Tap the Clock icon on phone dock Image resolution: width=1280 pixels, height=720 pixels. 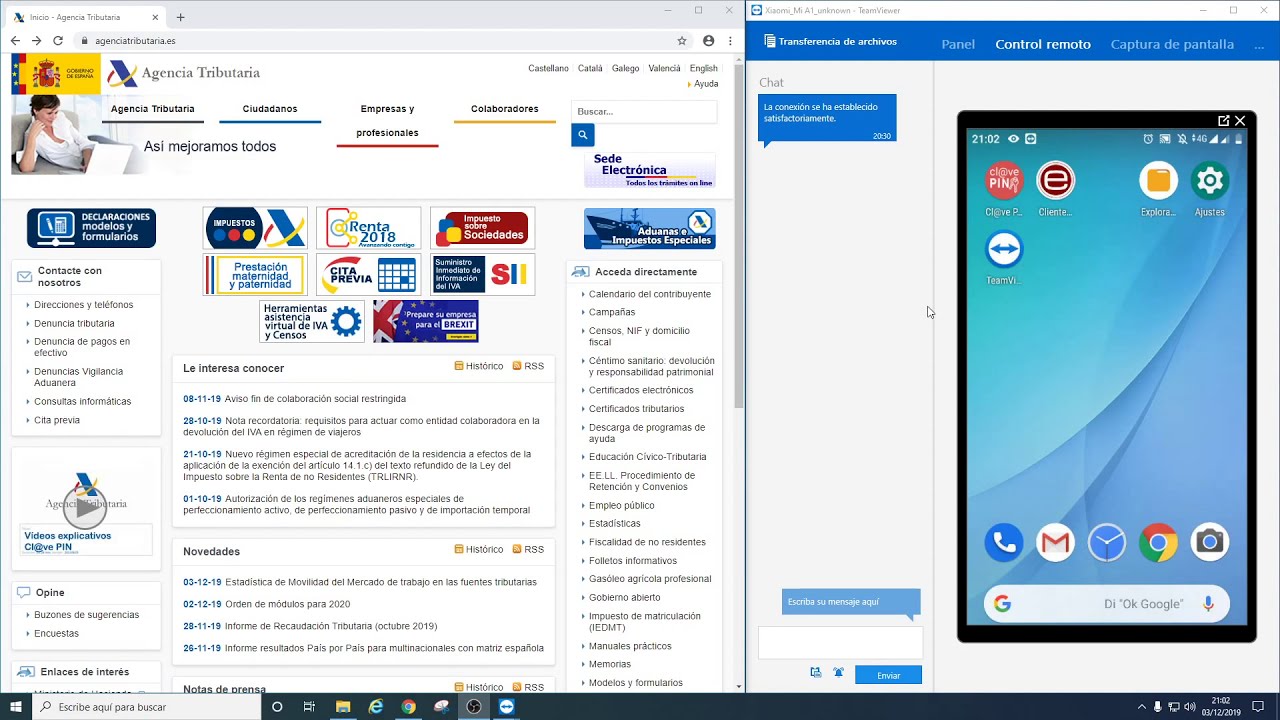1107,542
